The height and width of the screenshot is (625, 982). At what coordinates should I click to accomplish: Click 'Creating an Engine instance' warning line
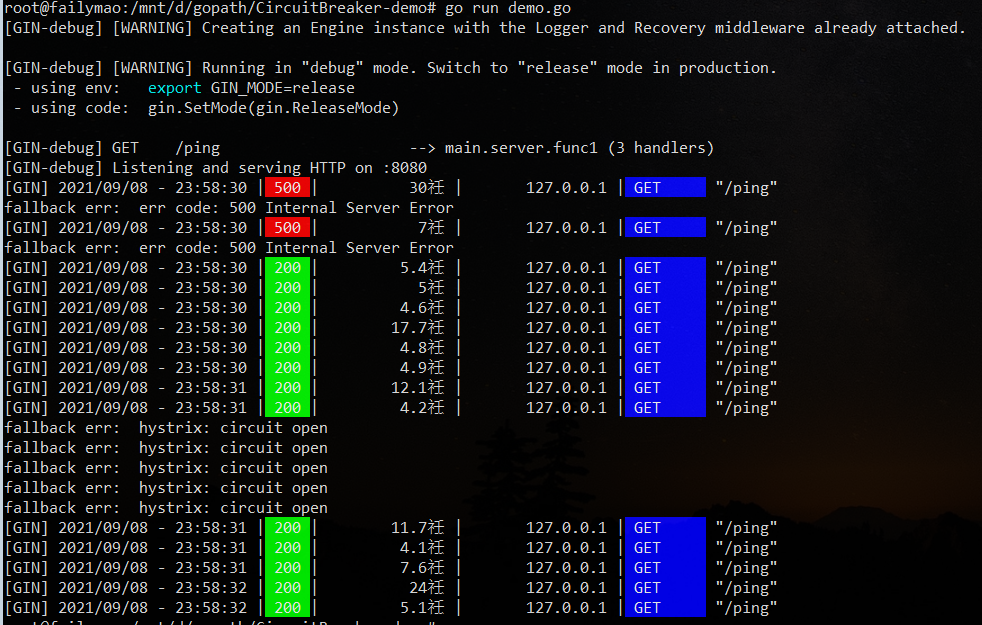tap(485, 28)
